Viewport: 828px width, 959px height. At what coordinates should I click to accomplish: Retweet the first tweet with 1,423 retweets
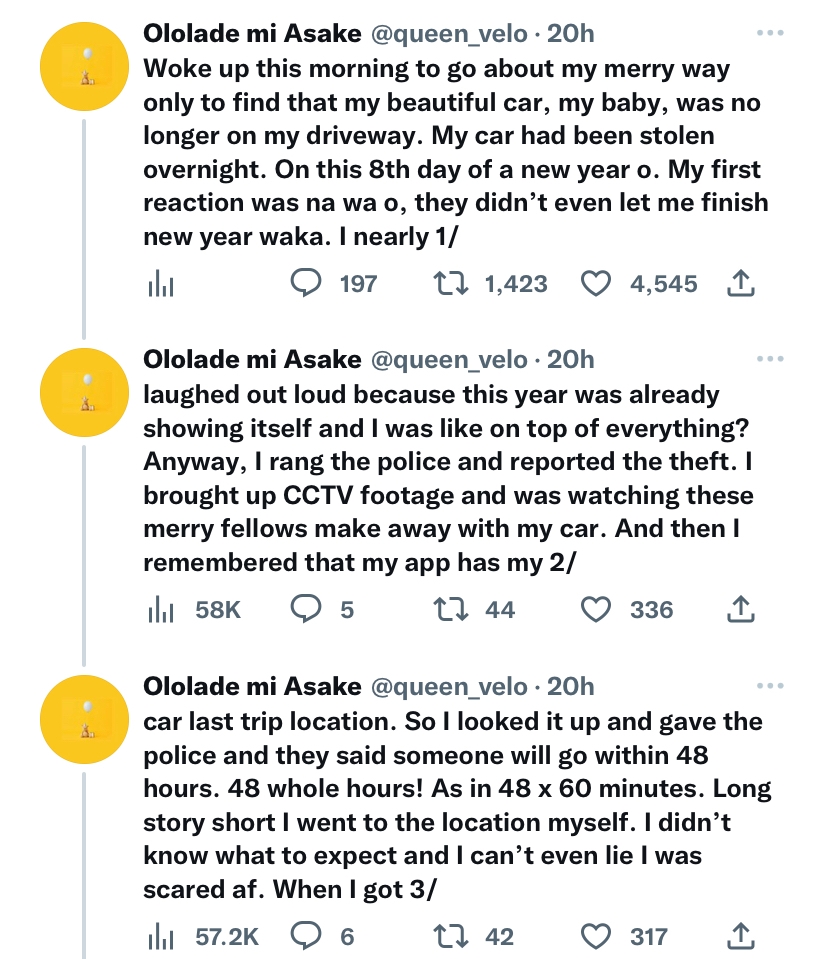point(489,284)
